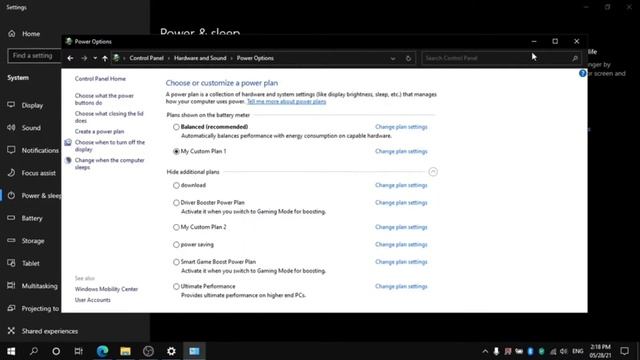Select Smart Game Boost Power Plan
The height and width of the screenshot is (360, 640).
point(176,262)
